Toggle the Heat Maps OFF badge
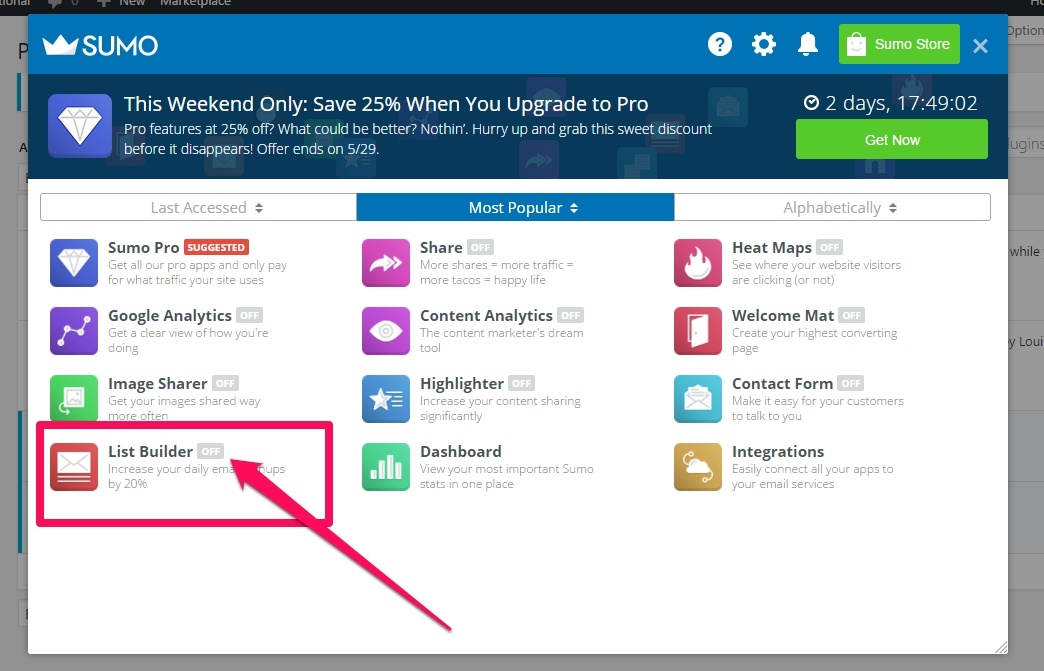 [830, 248]
